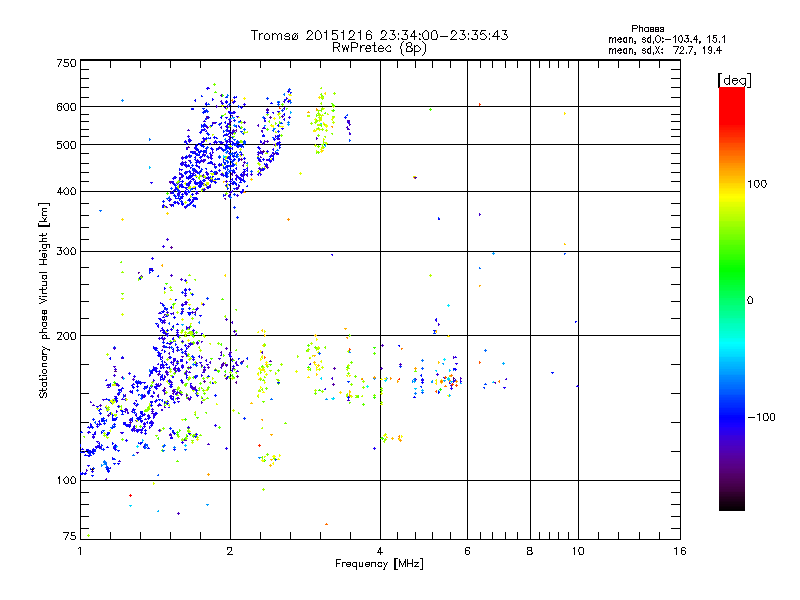Click x-axis tick label "1"
The height and width of the screenshot is (600, 800).
80,551
